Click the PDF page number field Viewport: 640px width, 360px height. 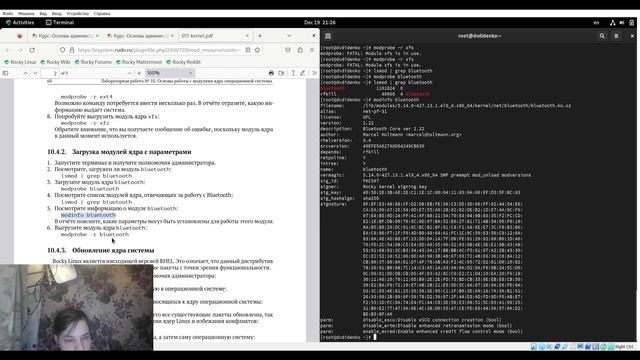[x=50, y=73]
